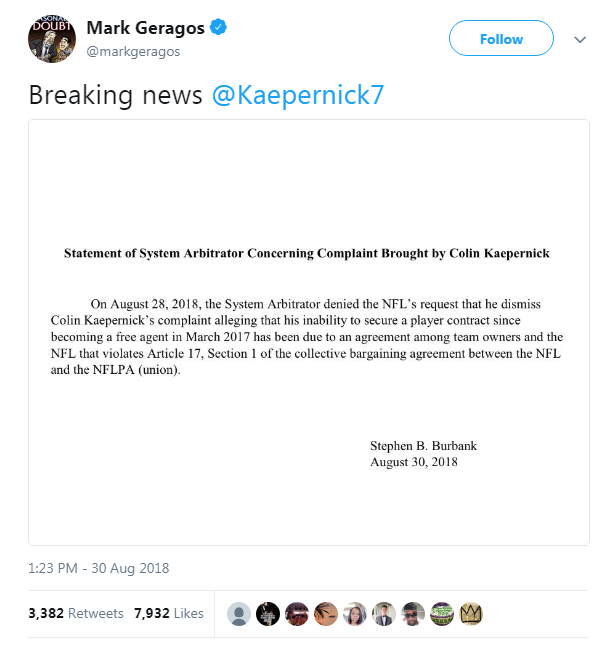This screenshot has height=650, width=604.
Task: Click the blue verified badge
Action: tap(217, 27)
